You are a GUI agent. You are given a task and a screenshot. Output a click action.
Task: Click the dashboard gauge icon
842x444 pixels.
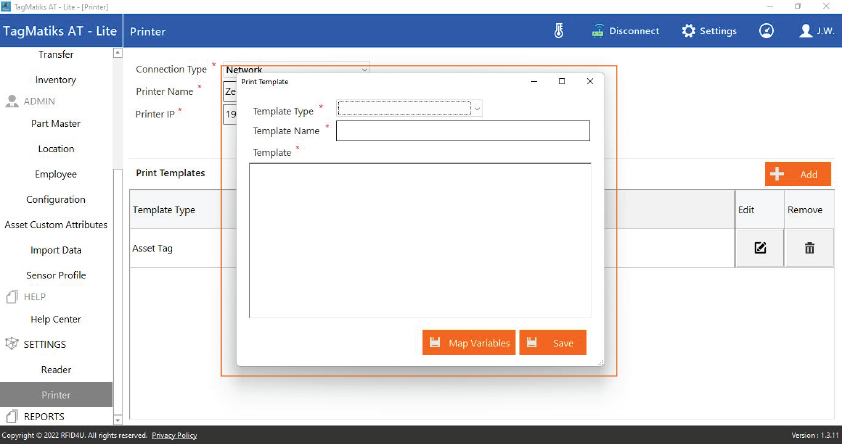coord(766,31)
